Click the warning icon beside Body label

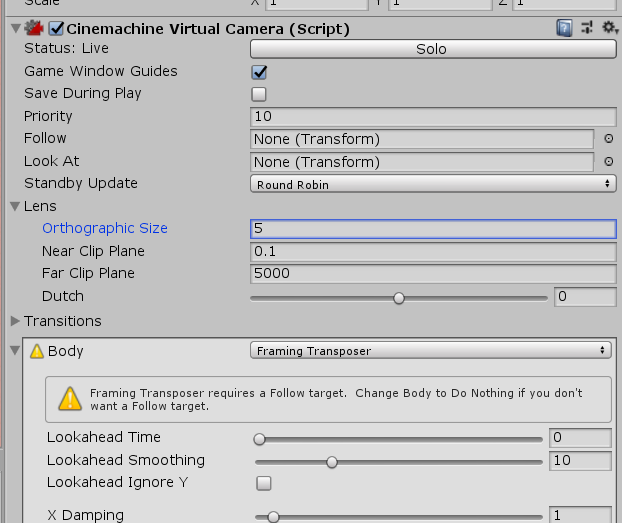(37, 351)
